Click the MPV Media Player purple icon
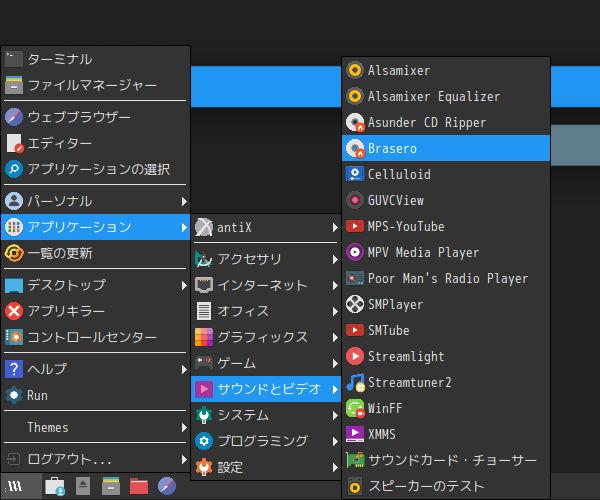Image resolution: width=600 pixels, height=500 pixels. coord(355,252)
